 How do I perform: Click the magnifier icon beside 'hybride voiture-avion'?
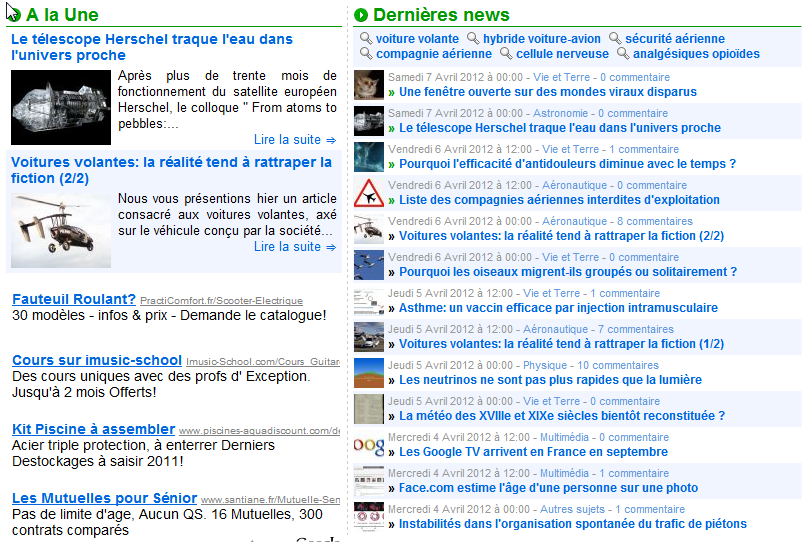coord(473,38)
